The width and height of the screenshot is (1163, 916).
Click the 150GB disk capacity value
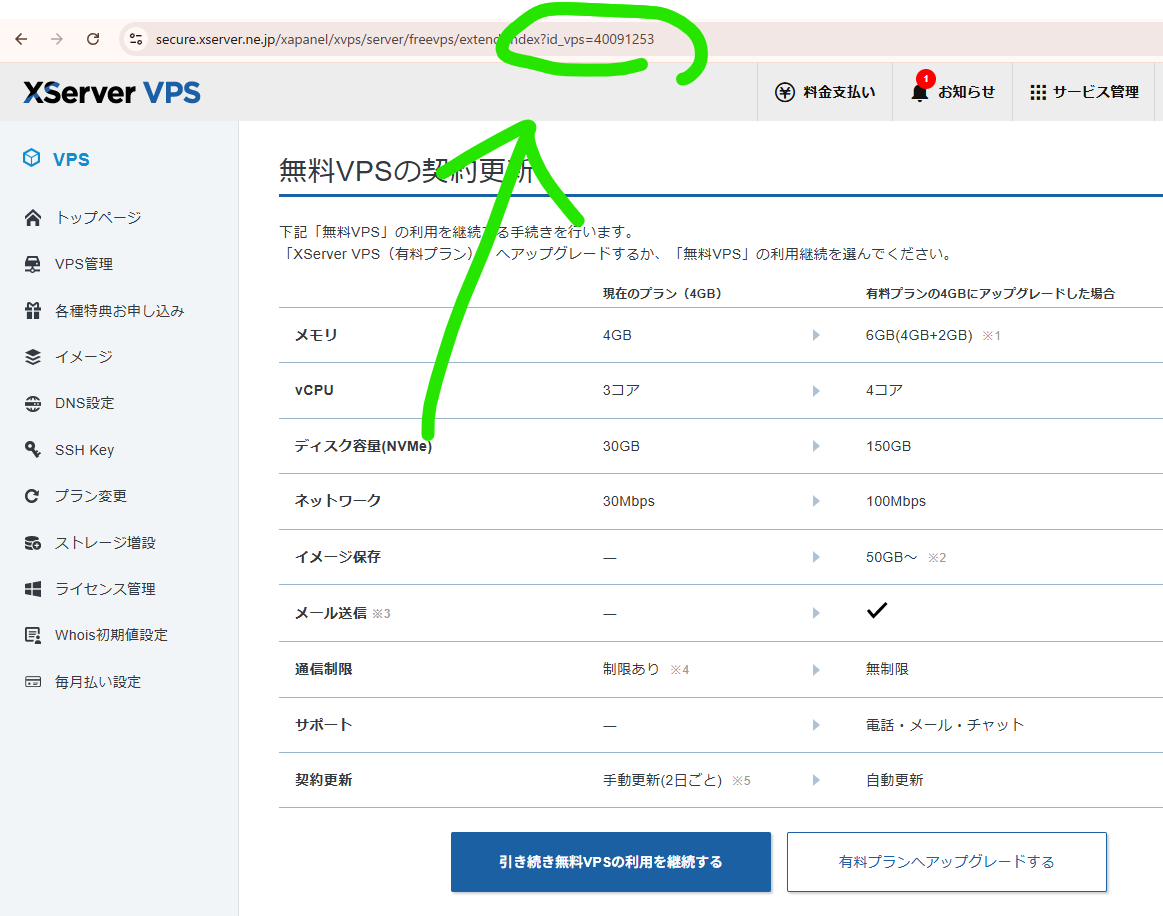[x=888, y=446]
